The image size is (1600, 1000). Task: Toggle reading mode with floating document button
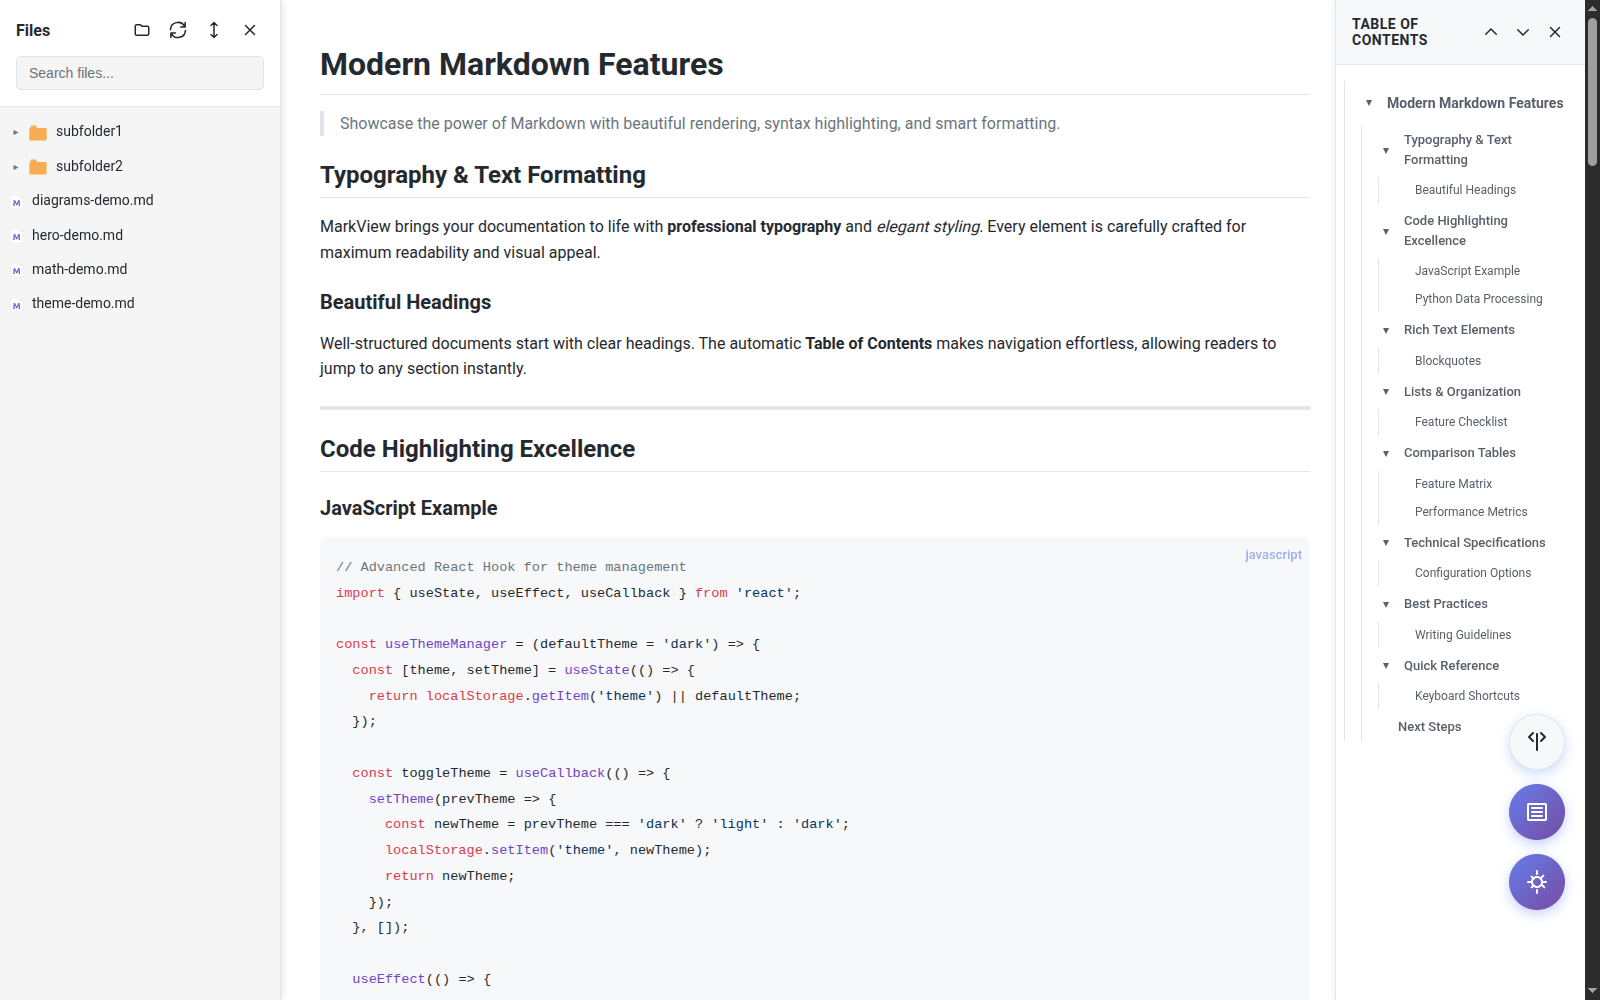tap(1537, 812)
